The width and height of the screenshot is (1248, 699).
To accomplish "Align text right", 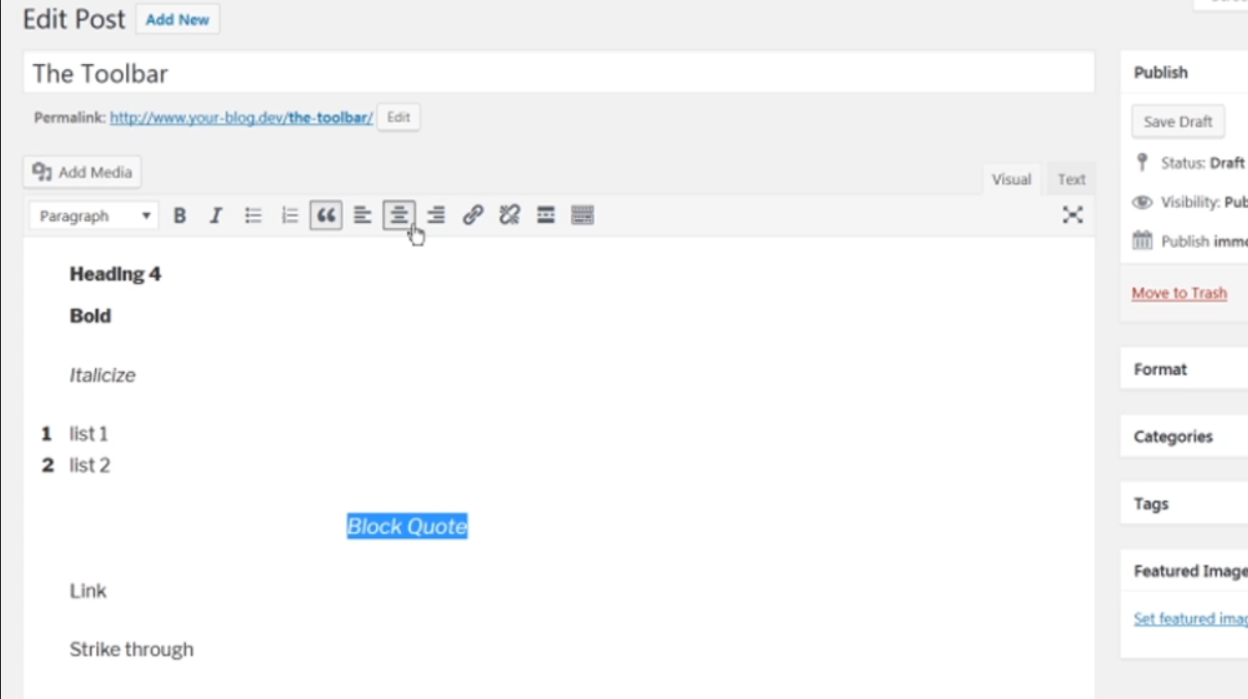I will click(436, 216).
